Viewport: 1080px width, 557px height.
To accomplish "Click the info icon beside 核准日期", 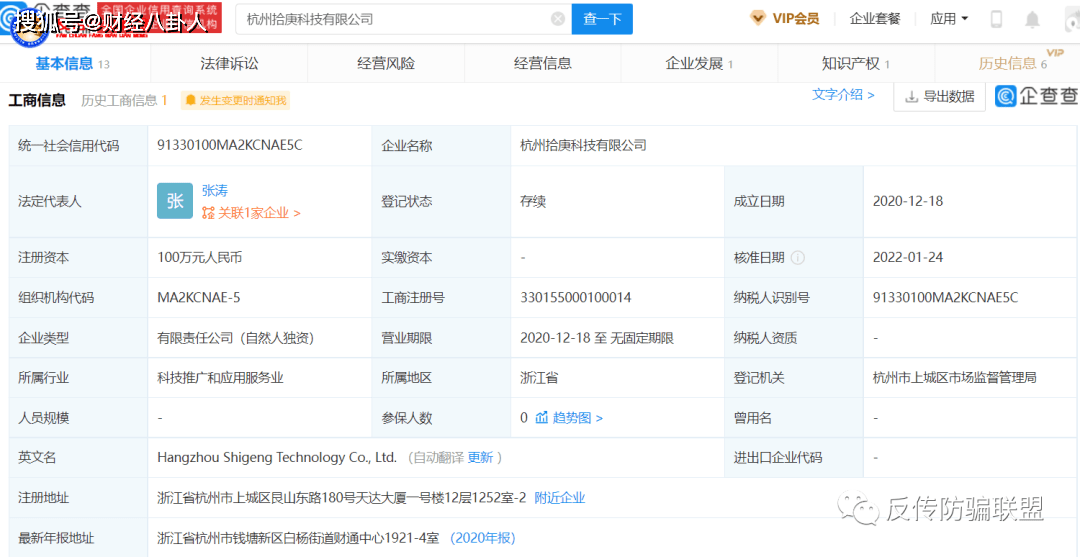I will pyautogui.click(x=797, y=258).
